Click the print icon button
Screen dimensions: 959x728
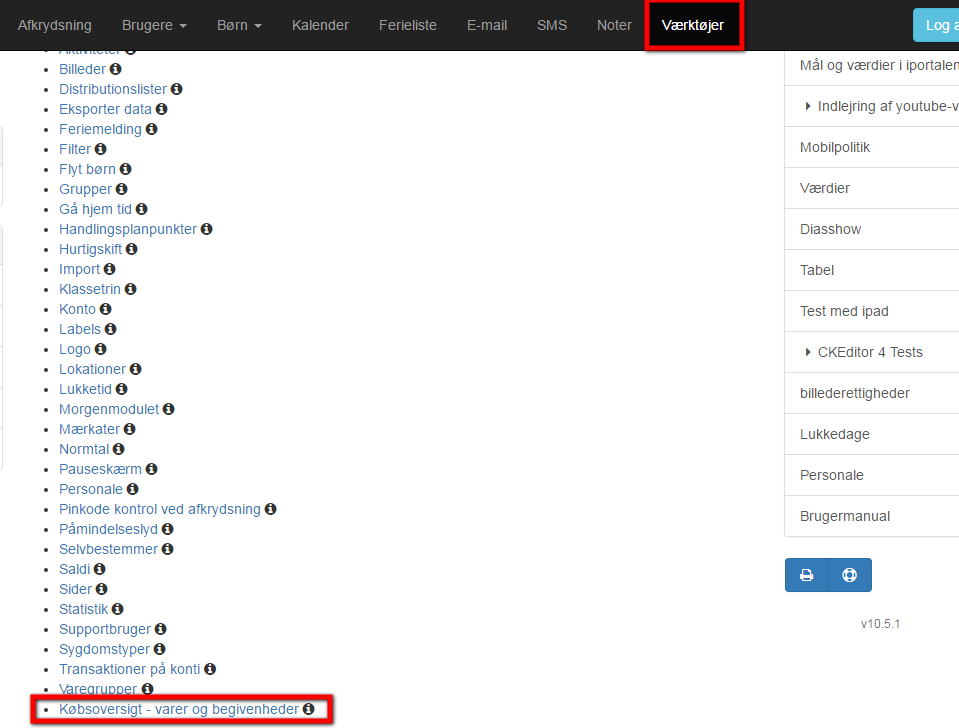pos(807,575)
